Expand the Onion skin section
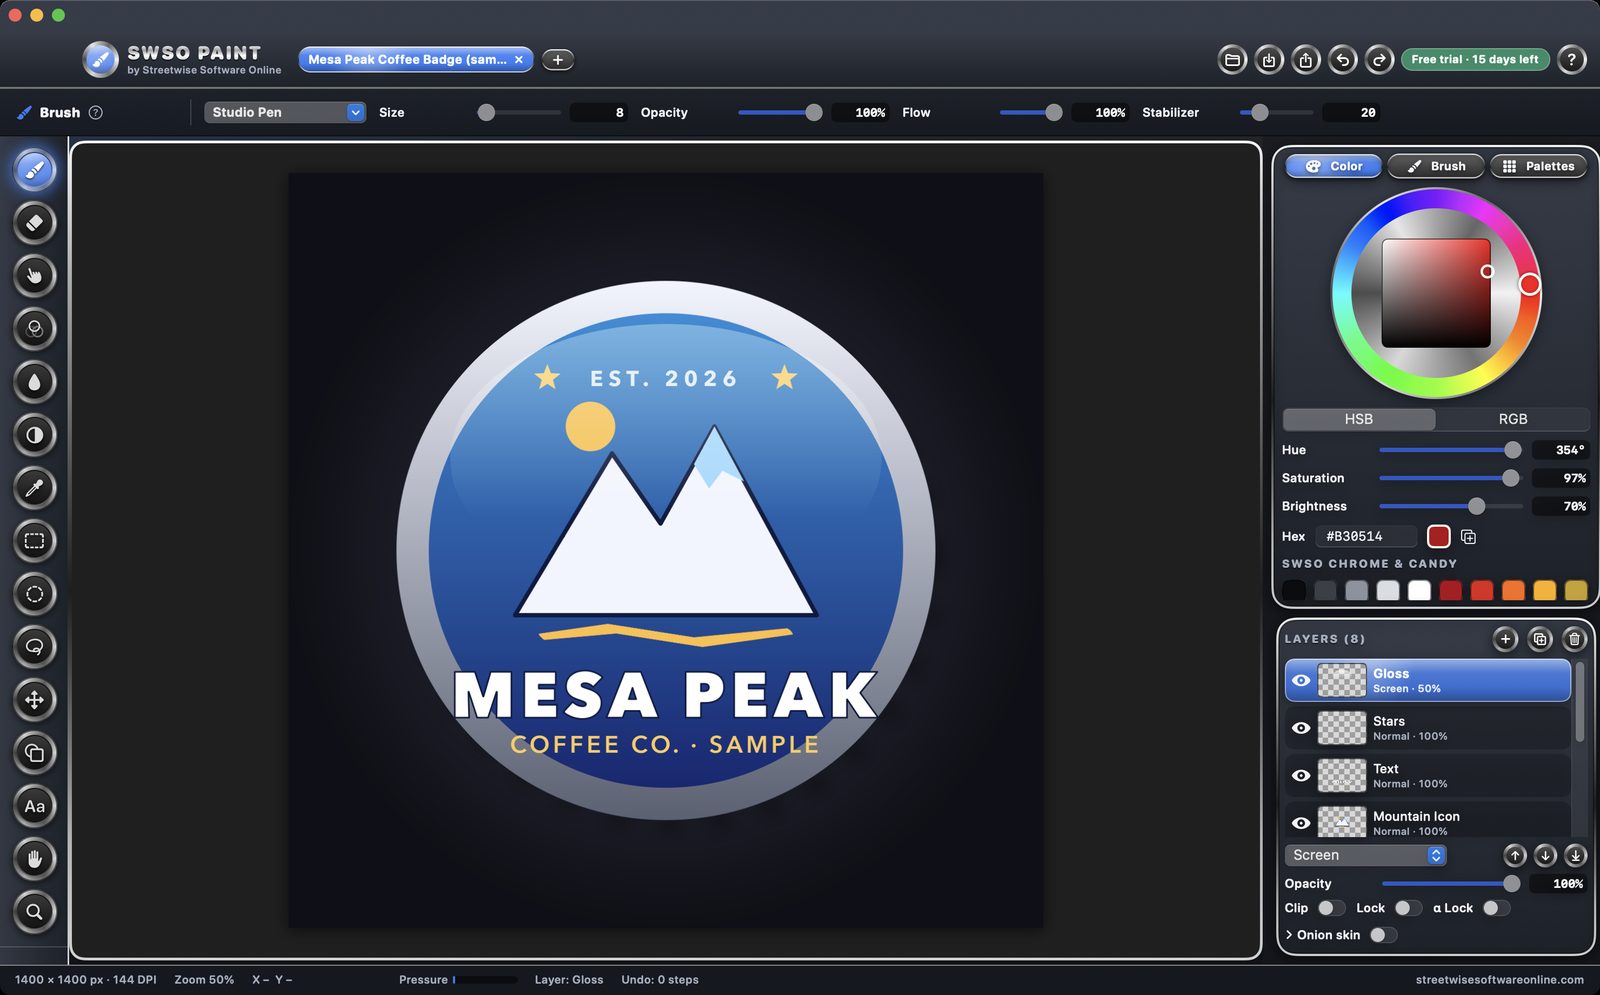The width and height of the screenshot is (1600, 995). point(1289,935)
